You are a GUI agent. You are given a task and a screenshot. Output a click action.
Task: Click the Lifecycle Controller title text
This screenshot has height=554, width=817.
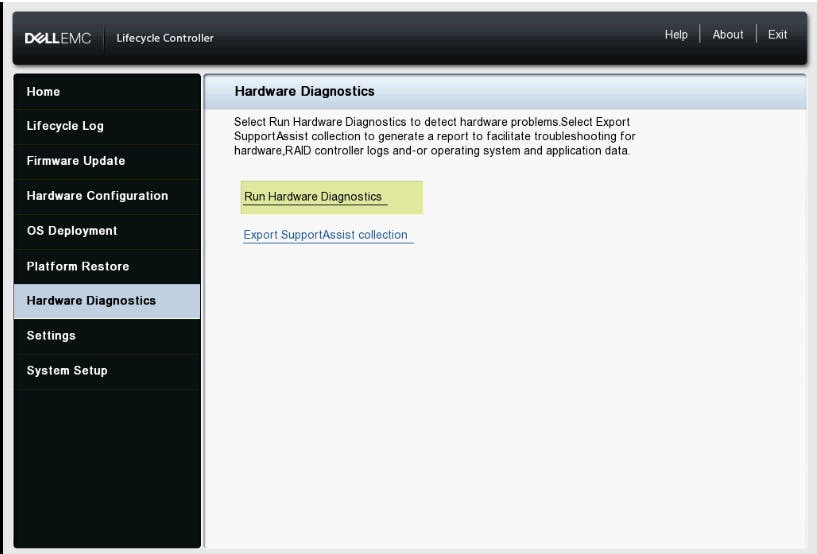(x=165, y=38)
